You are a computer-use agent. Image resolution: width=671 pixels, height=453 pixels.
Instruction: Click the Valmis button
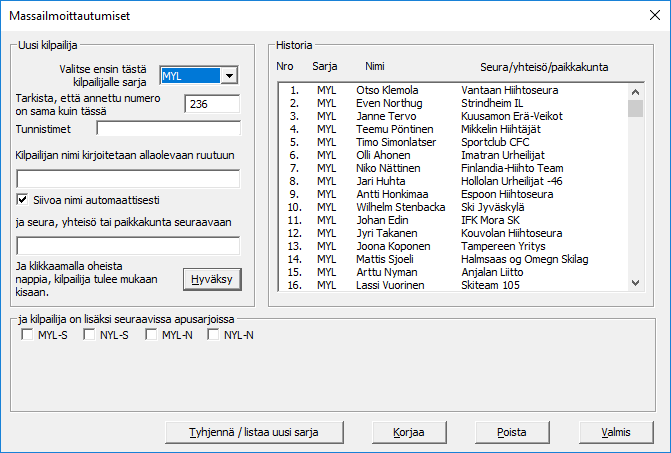pyautogui.click(x=615, y=432)
